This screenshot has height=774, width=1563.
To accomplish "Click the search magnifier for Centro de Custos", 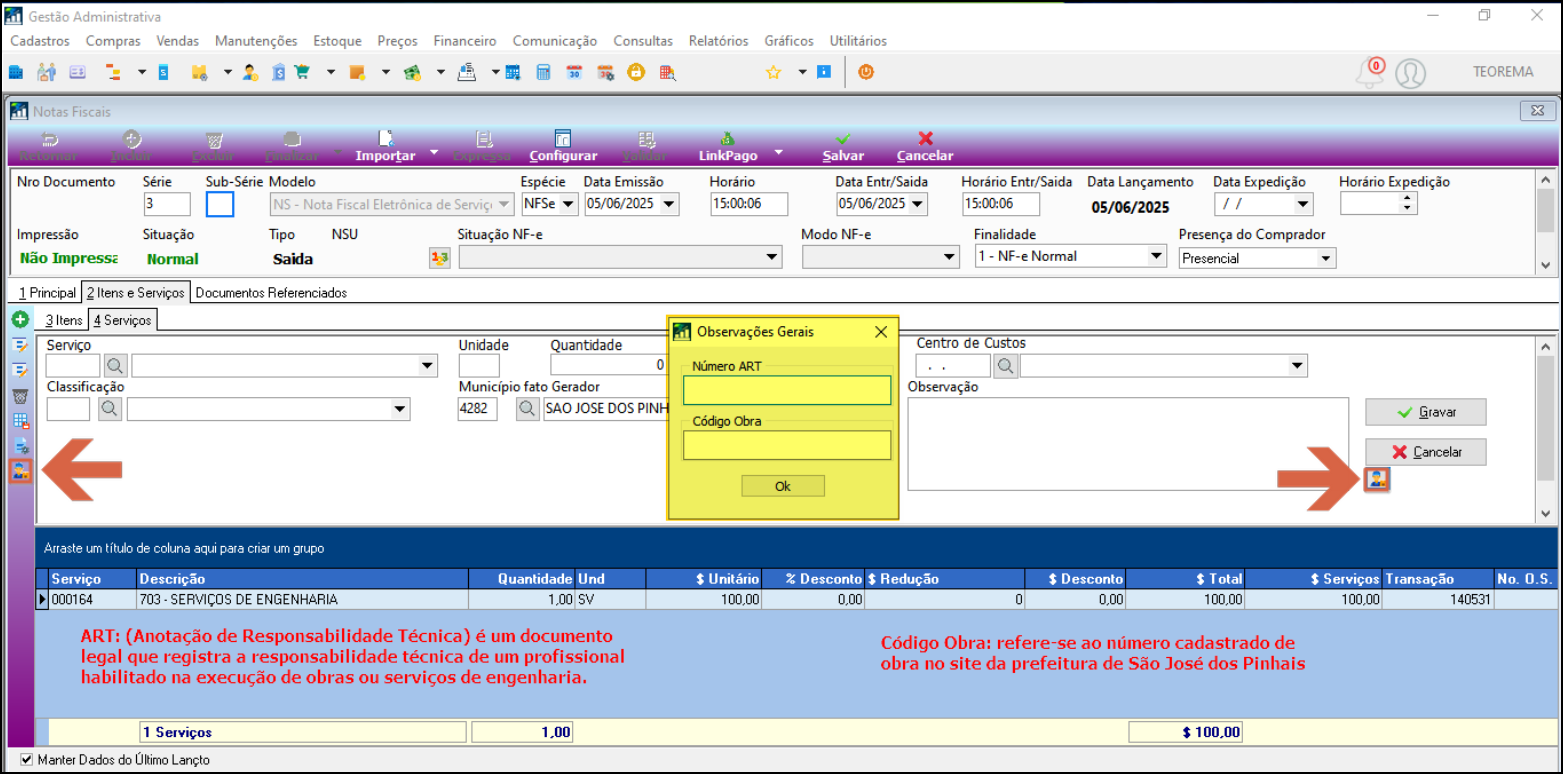I will point(1005,366).
